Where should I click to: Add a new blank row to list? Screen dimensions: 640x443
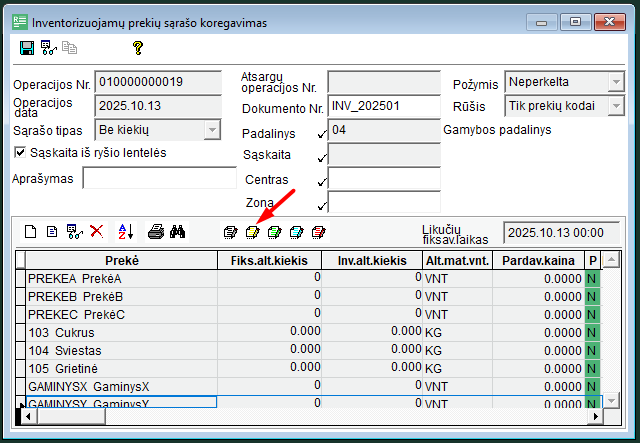(30, 232)
